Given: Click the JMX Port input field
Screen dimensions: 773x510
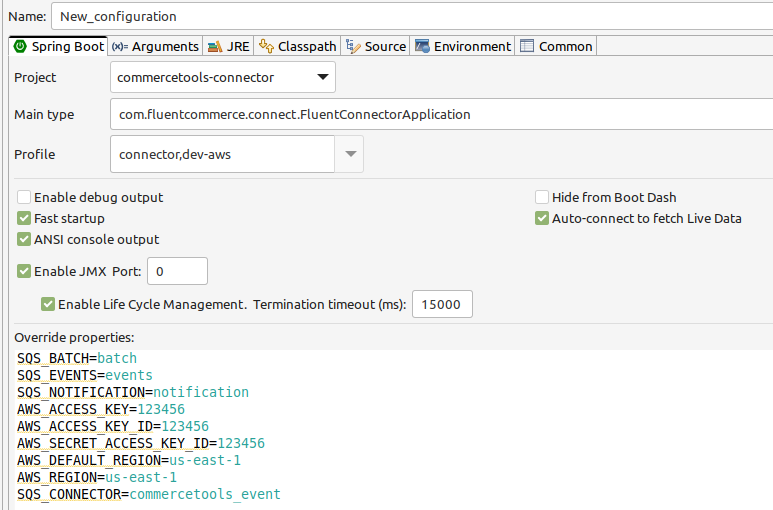Looking at the screenshot, I should [177, 270].
